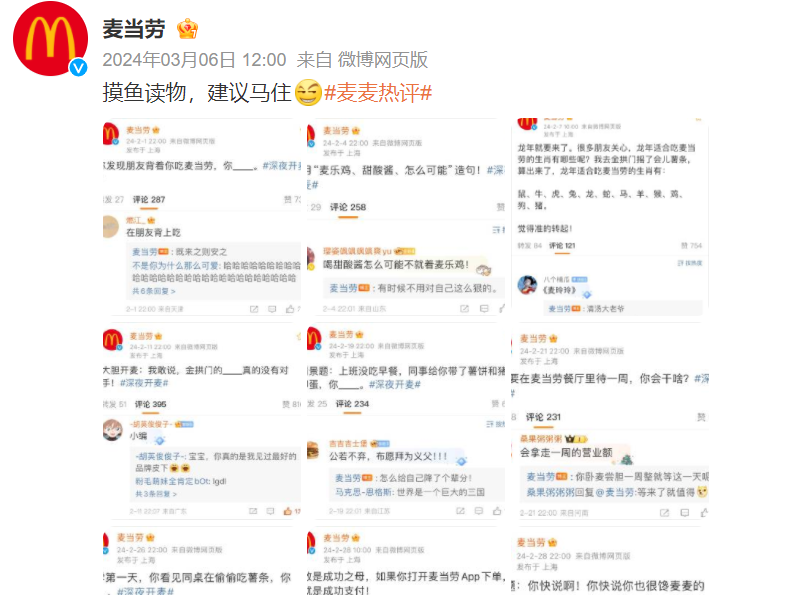Click the thumbs-up icon in 评论 395 thumbnail
Image resolution: width=786 pixels, height=595 pixels.
tap(288, 511)
